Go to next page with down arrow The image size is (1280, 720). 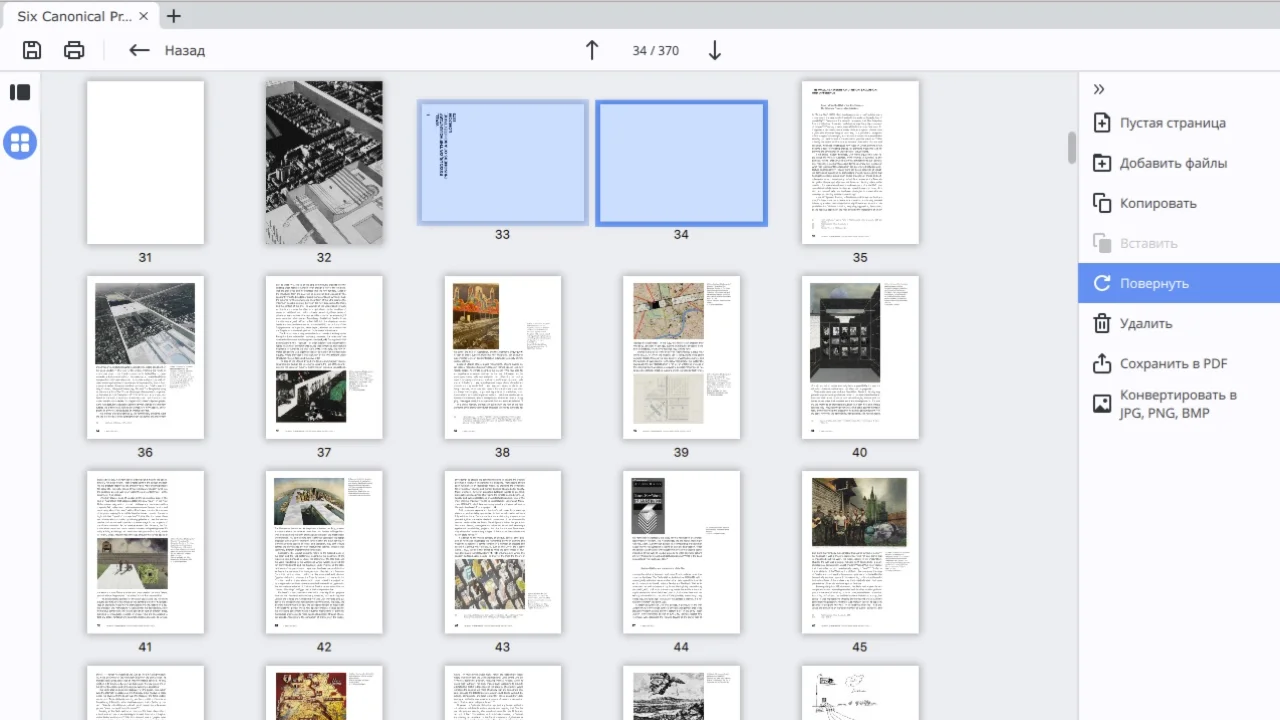click(x=714, y=50)
